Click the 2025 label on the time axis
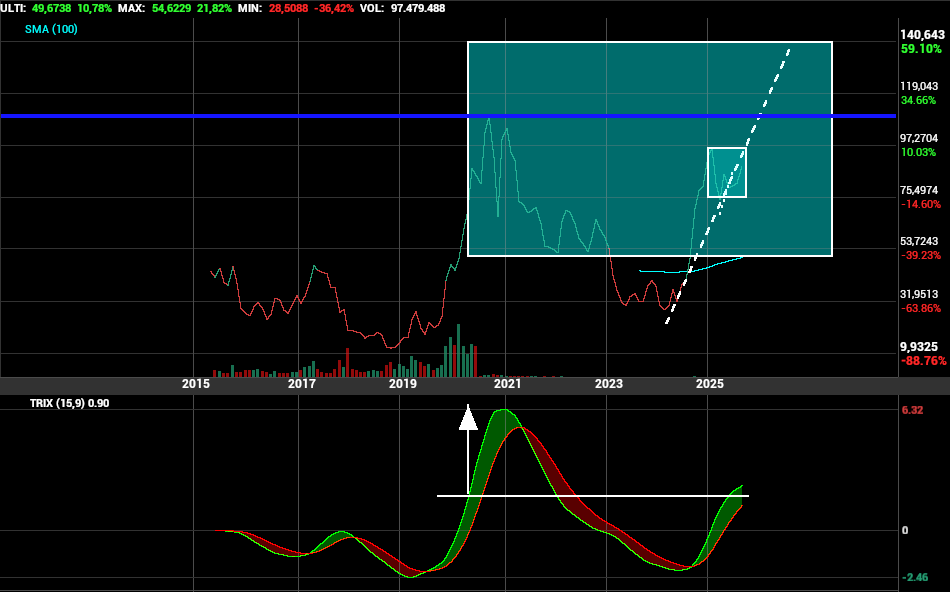 pyautogui.click(x=710, y=384)
